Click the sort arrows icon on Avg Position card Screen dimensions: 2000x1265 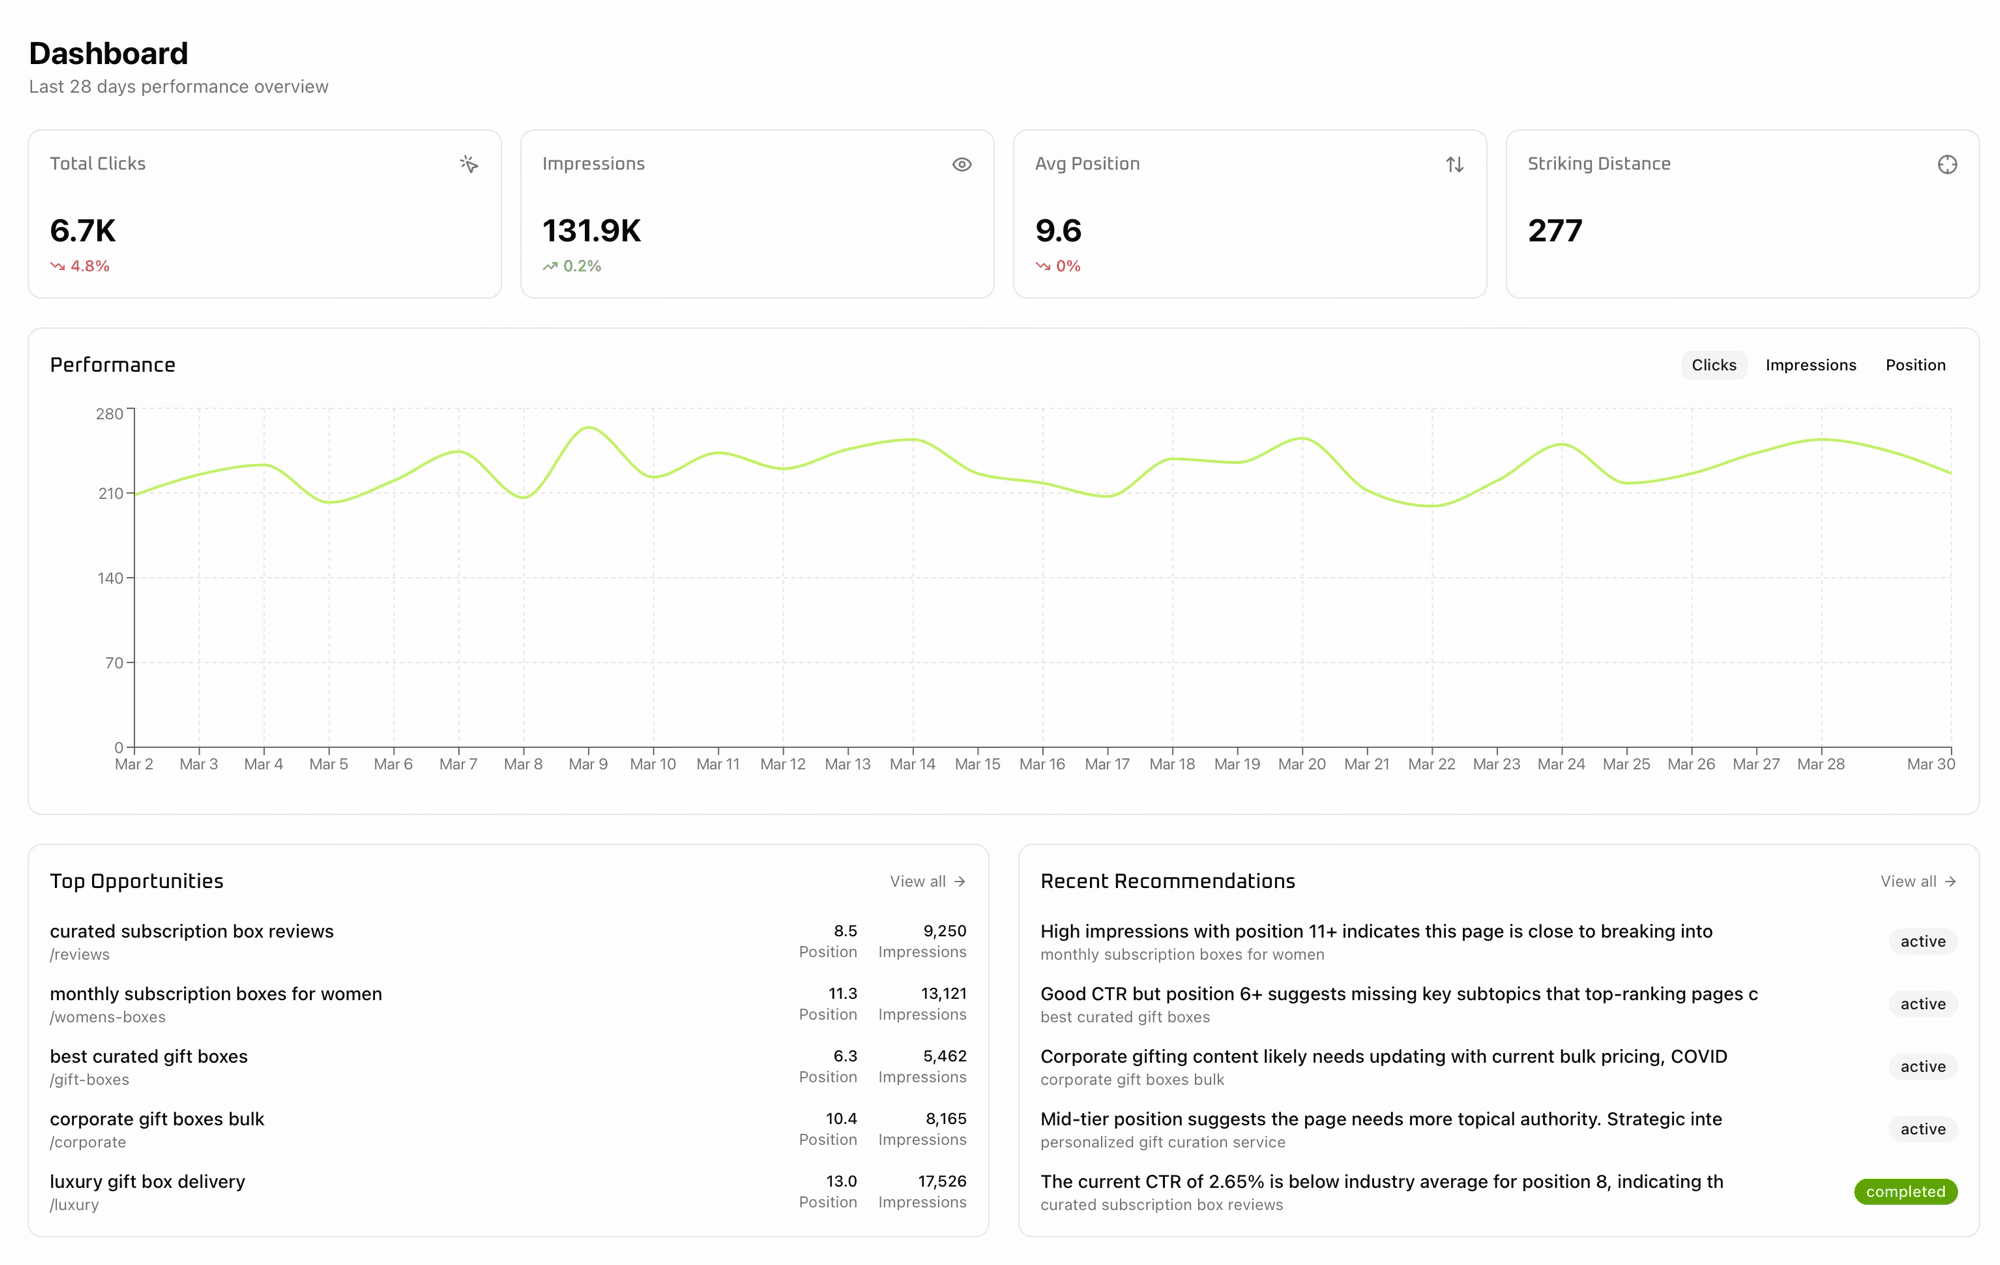pos(1455,164)
